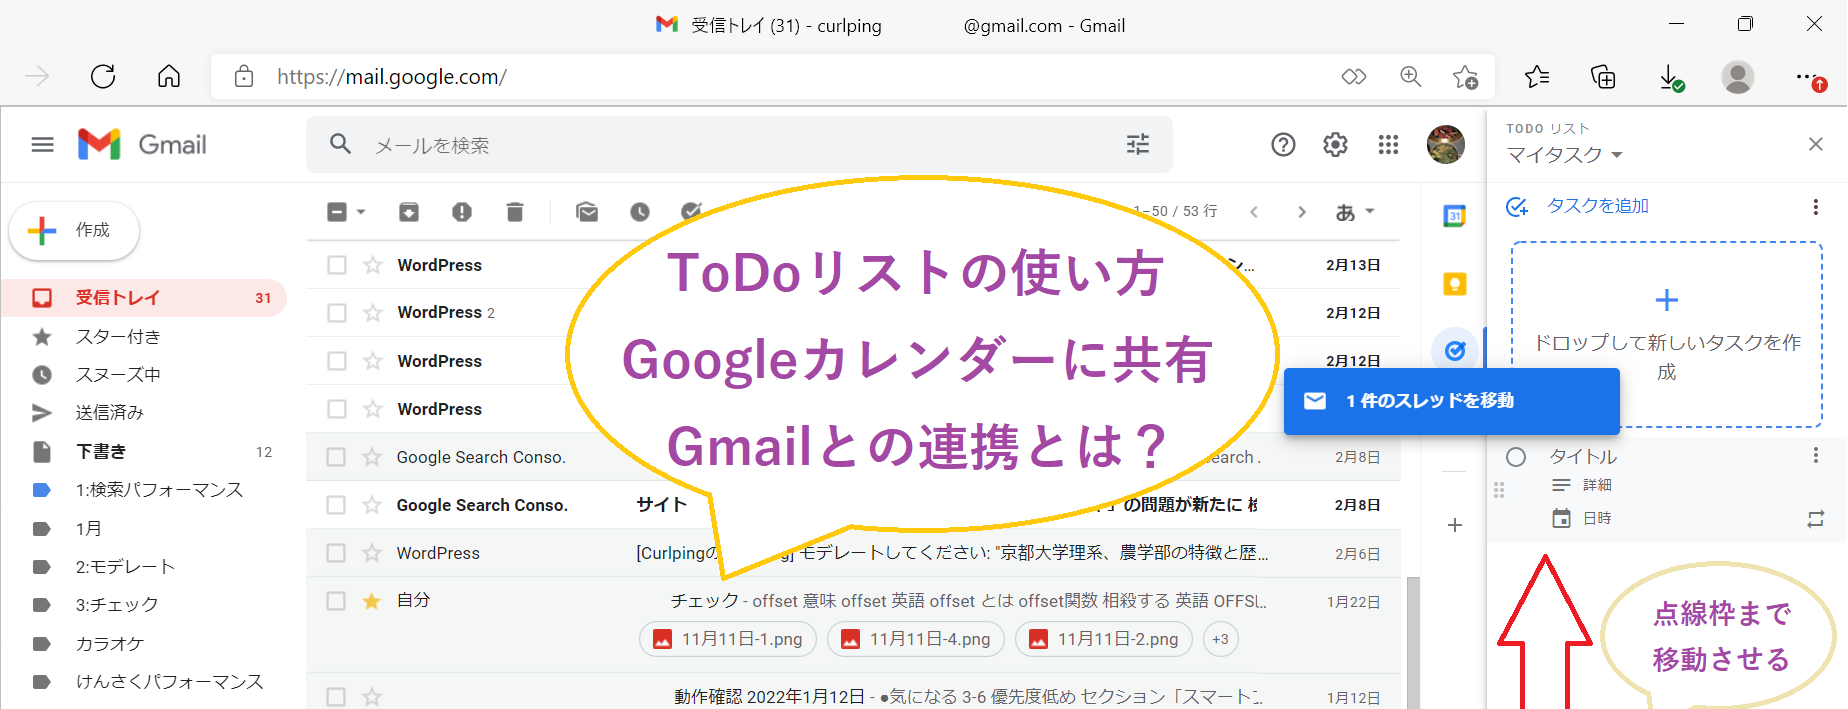Image resolution: width=1848 pixels, height=709 pixels.
Task: Show the +3 more attachments
Action: click(x=1220, y=639)
